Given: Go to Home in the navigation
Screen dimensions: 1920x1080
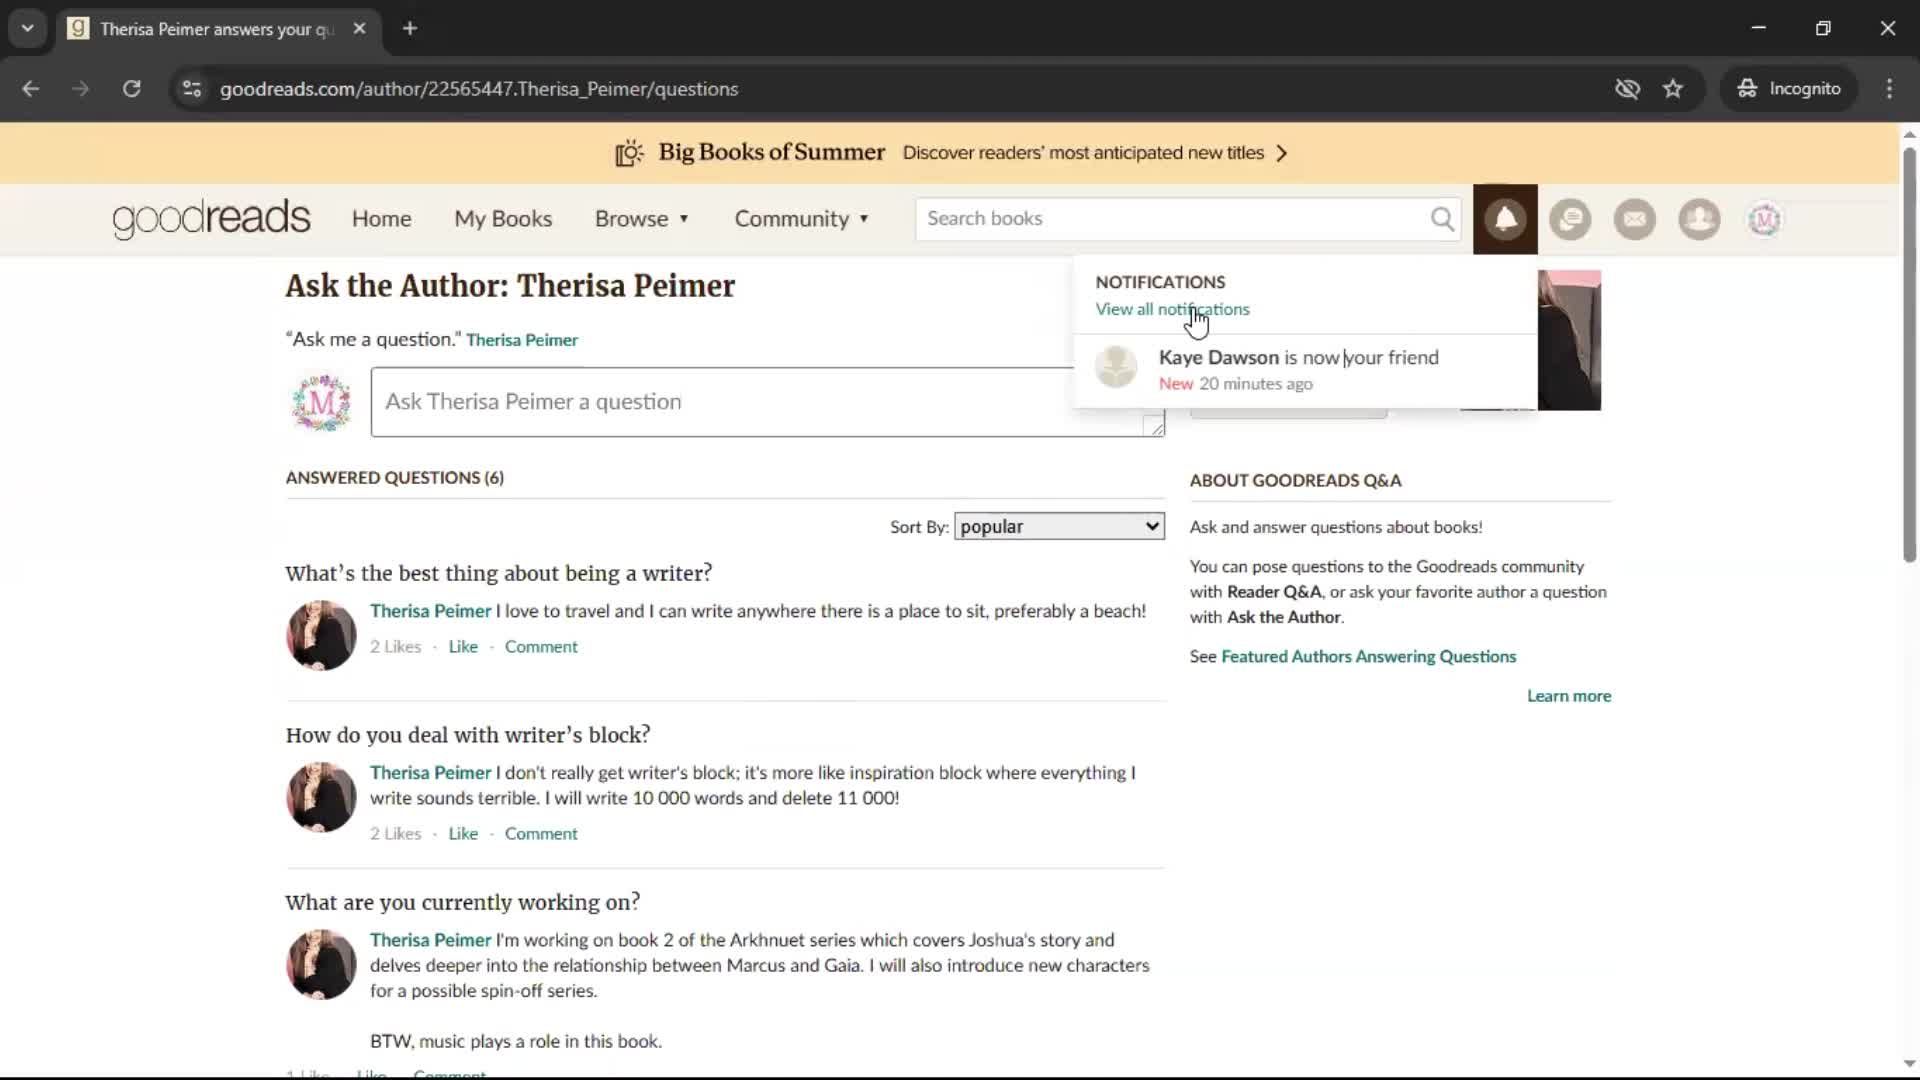Looking at the screenshot, I should 381,219.
